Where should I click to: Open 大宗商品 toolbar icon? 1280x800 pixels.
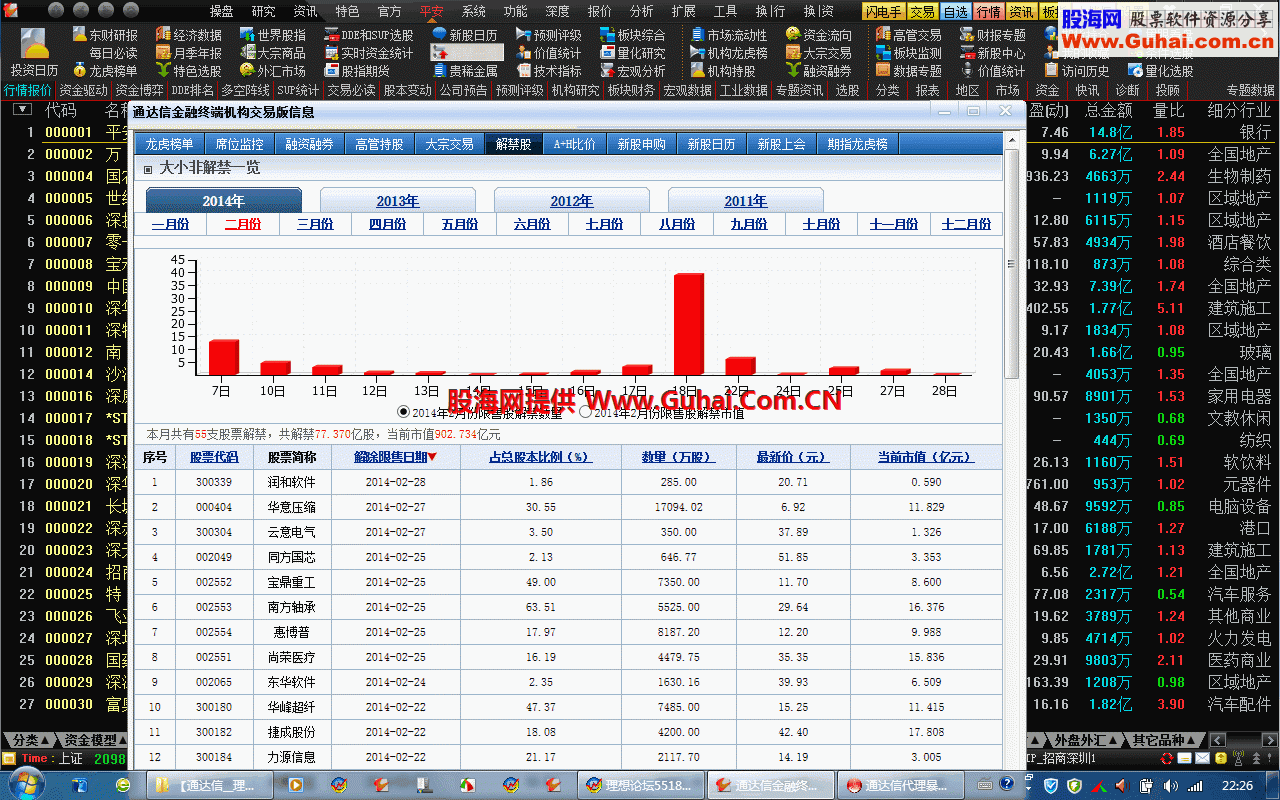[273, 53]
